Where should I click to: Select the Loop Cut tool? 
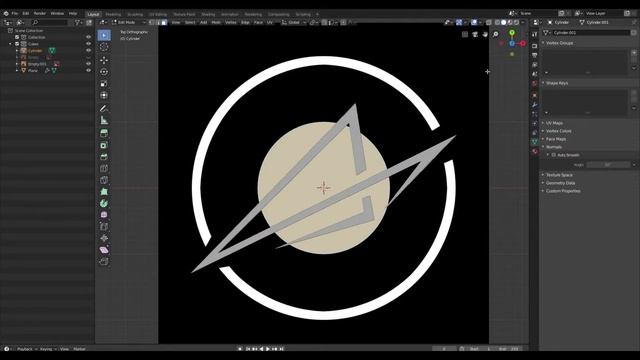[104, 169]
